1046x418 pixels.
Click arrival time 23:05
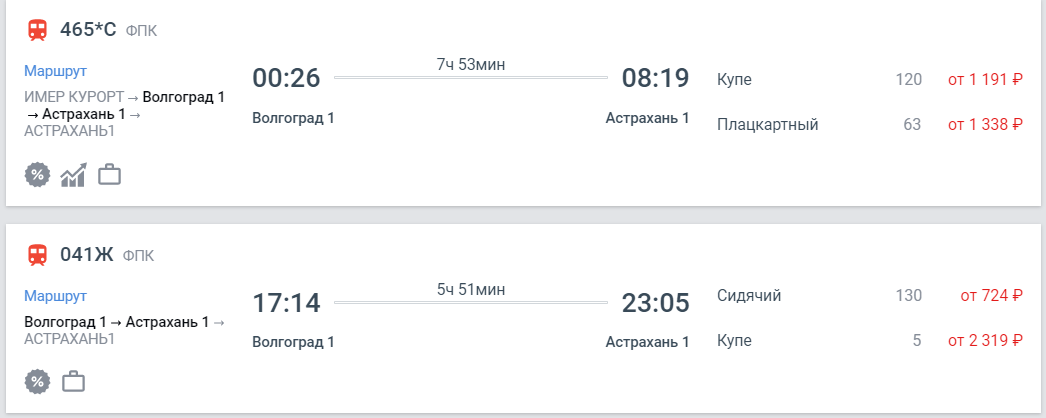(655, 303)
